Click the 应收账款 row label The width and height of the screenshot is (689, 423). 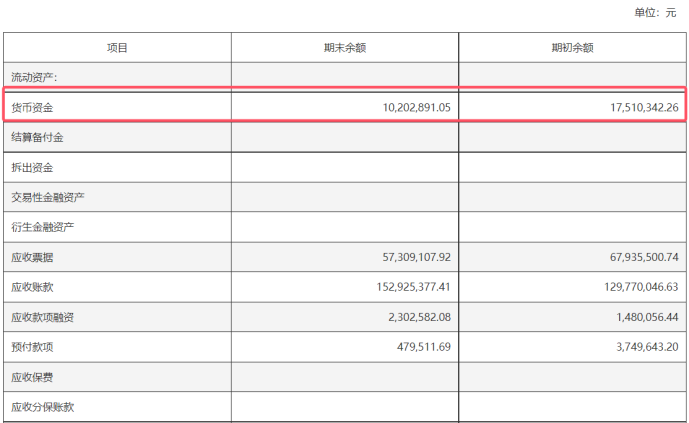[x=31, y=287]
